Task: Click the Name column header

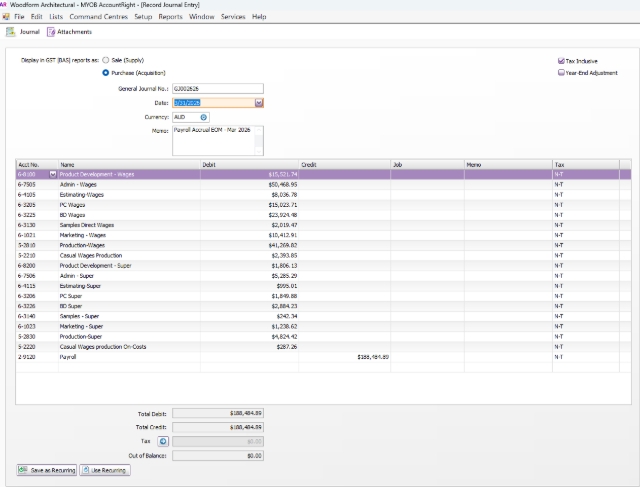Action: coord(129,165)
